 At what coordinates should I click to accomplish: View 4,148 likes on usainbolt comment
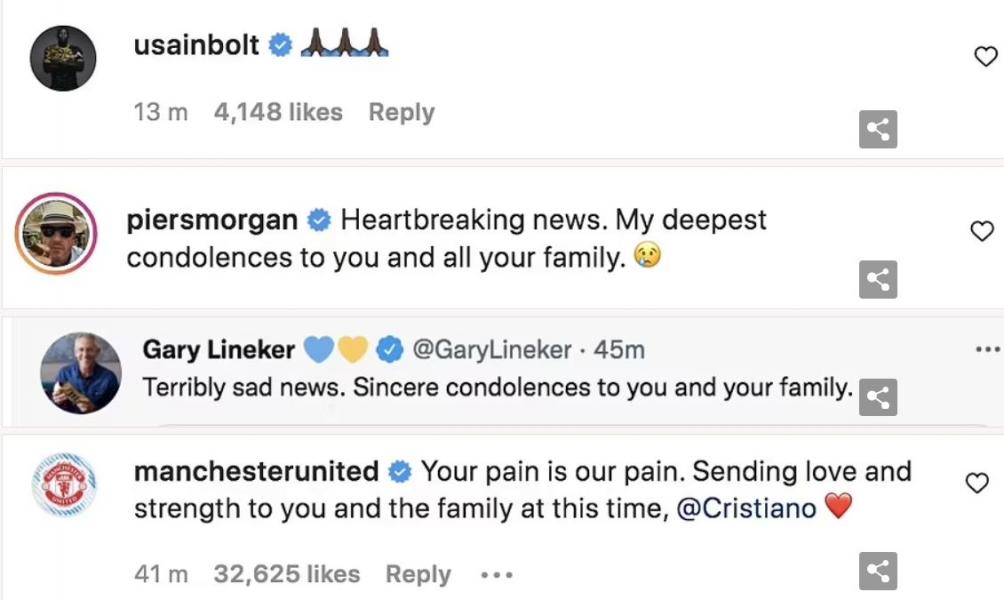[x=278, y=113]
